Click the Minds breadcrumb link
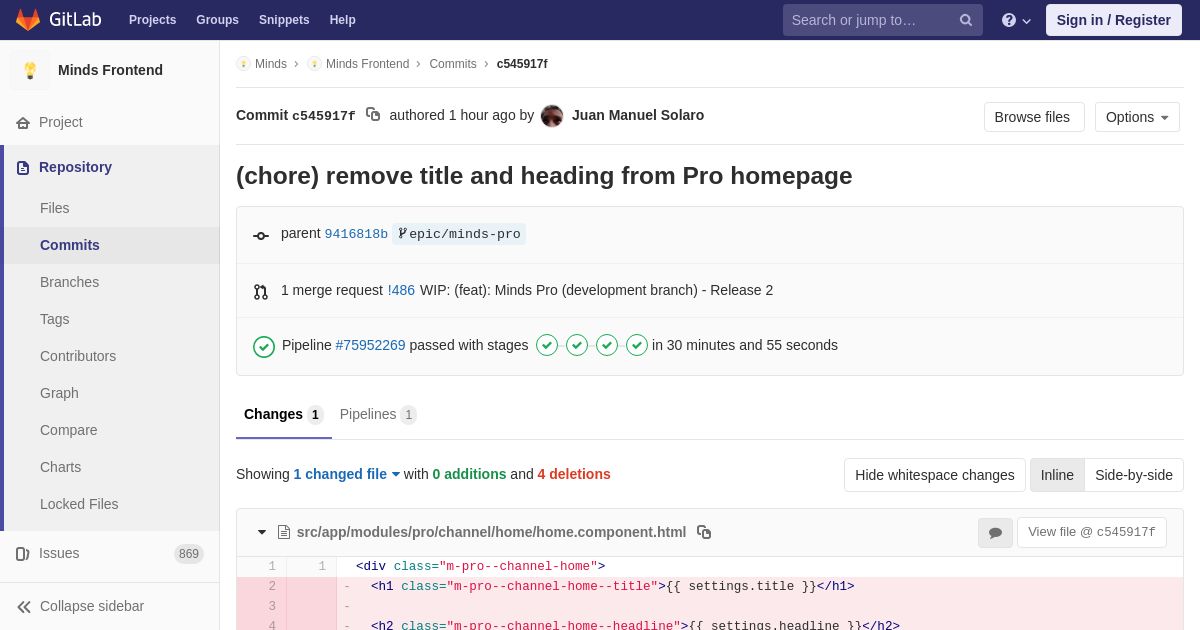Screen dimensions: 1200x630 (x=271, y=64)
